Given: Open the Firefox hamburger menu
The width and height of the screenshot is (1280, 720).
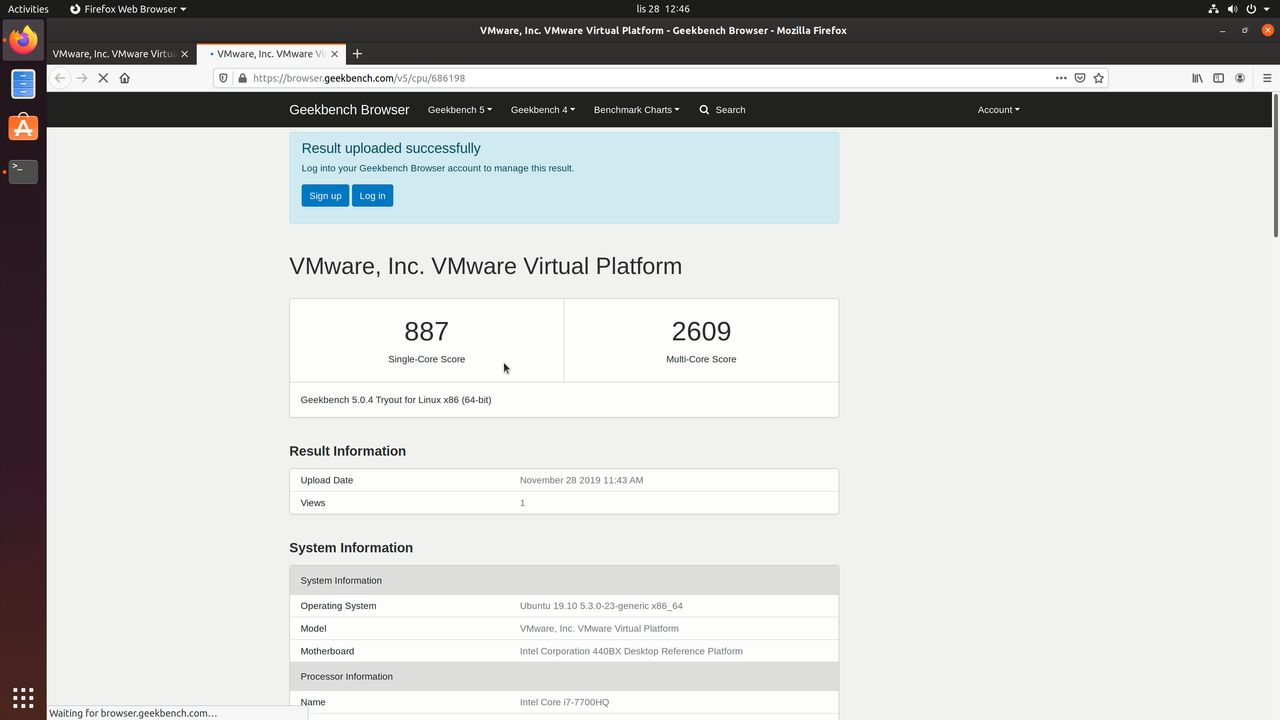Looking at the screenshot, I should tap(1267, 78).
